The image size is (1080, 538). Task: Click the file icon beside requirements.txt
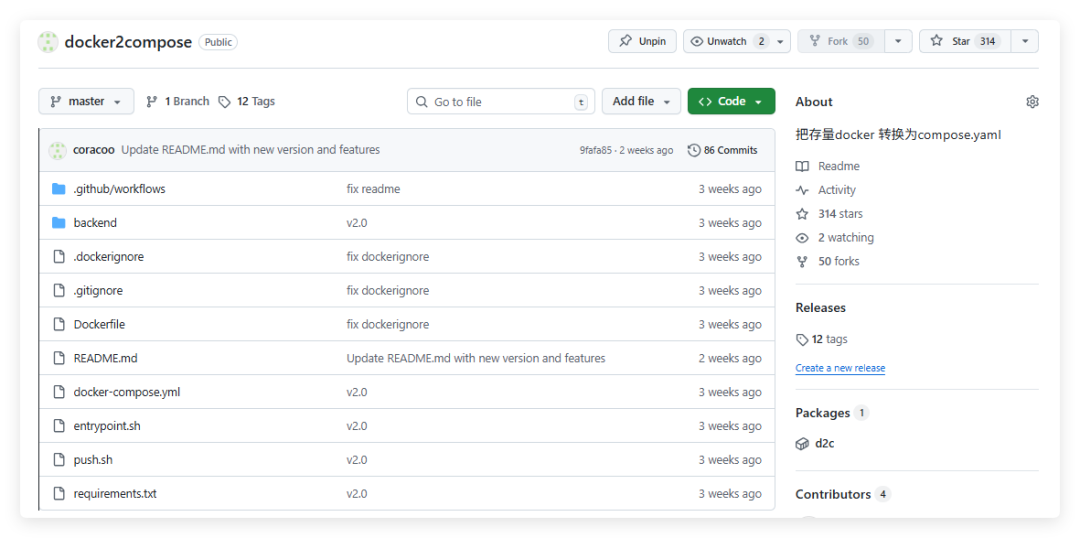point(59,493)
